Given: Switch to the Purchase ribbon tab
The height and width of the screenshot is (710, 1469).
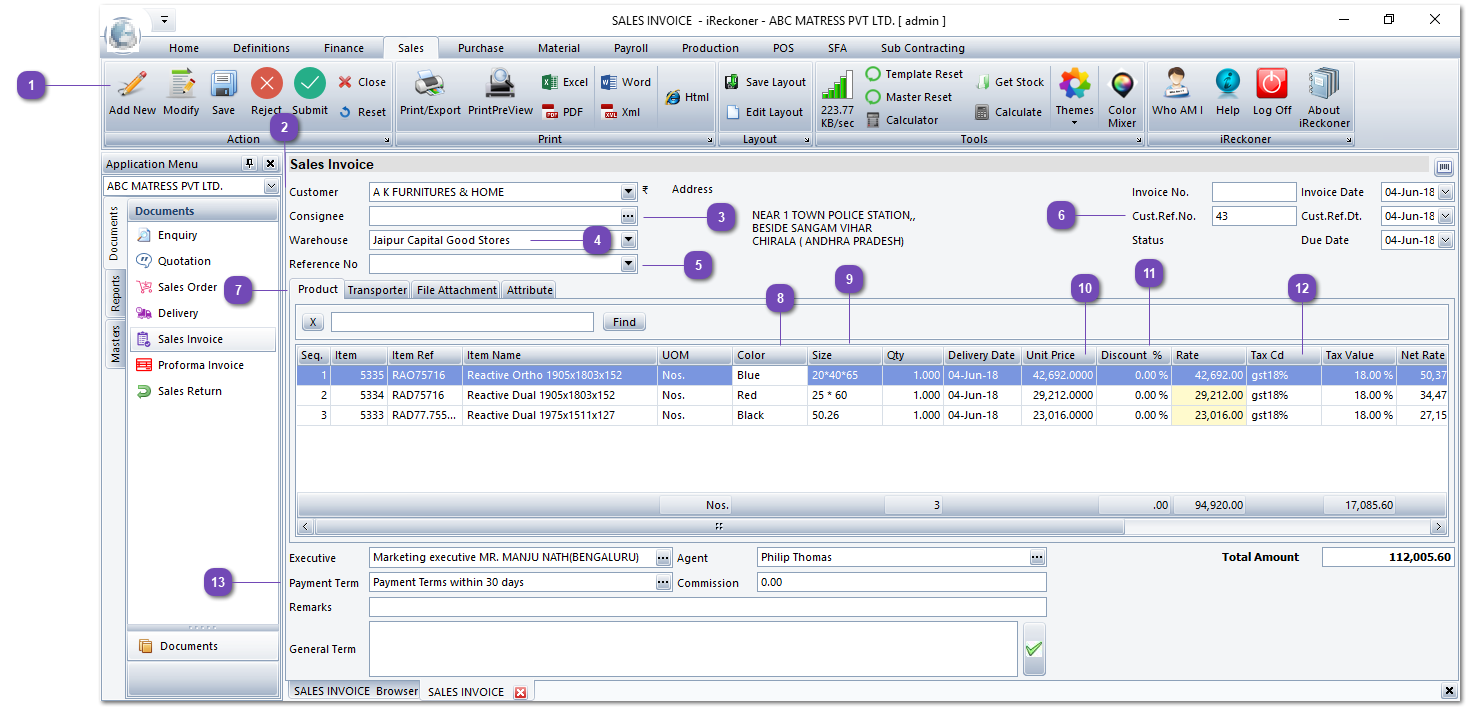Looking at the screenshot, I should 480,48.
